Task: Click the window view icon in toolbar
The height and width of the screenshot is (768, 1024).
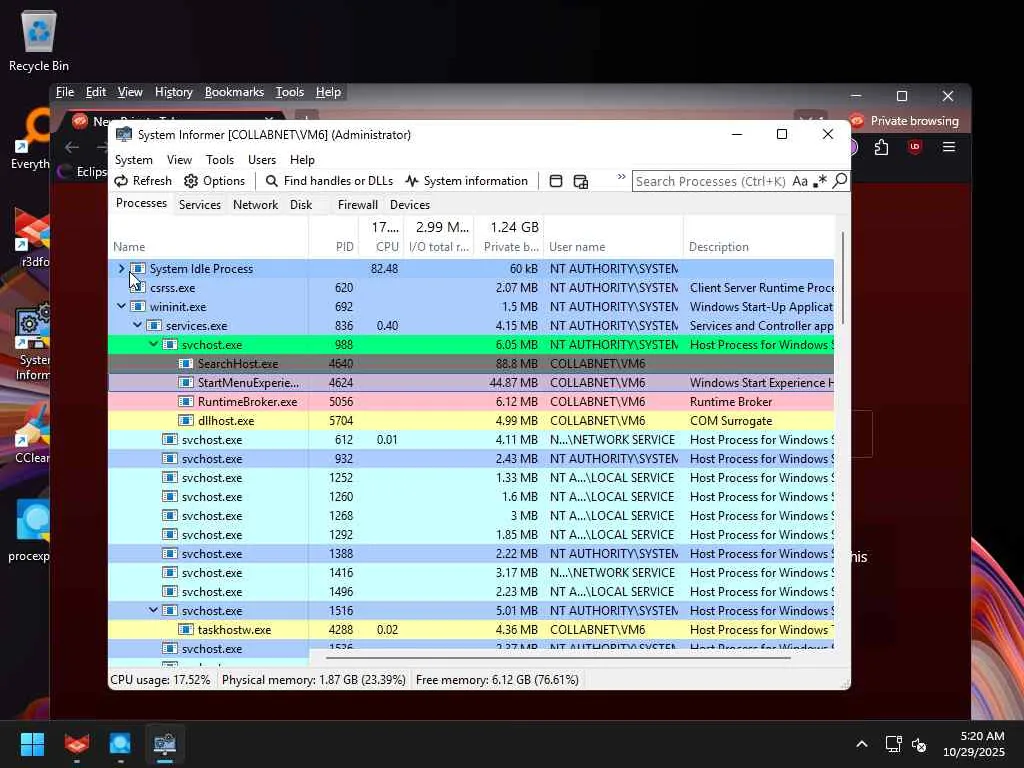Action: tap(556, 181)
